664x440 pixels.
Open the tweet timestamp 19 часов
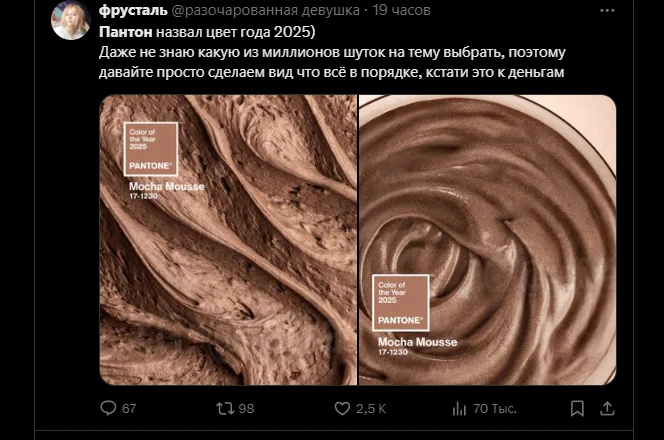(x=401, y=10)
